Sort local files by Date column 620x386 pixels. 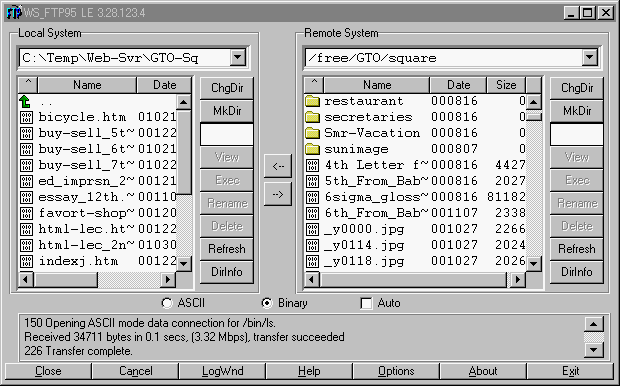tap(164, 85)
